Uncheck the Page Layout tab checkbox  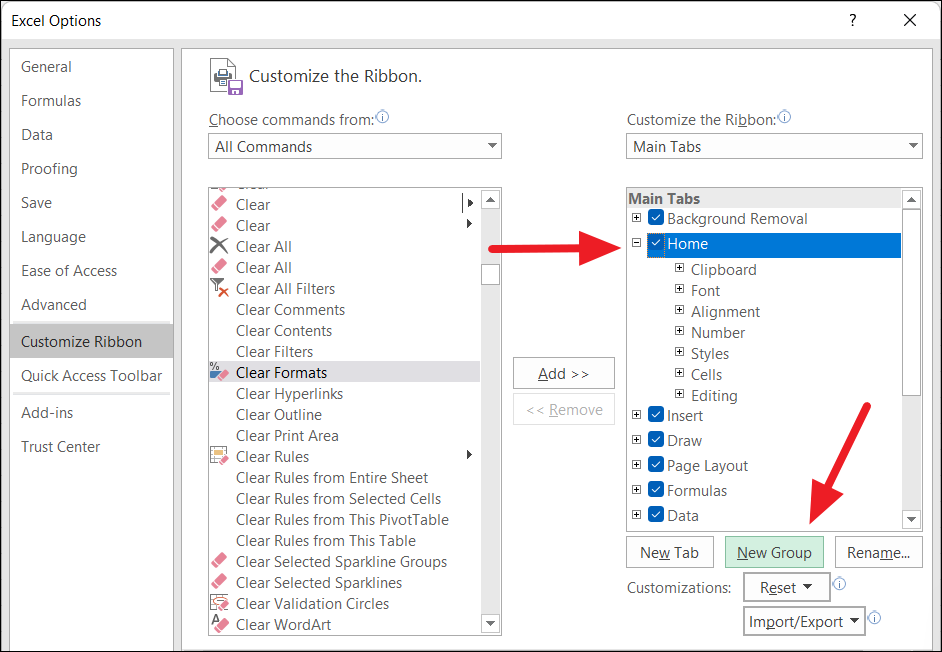coord(655,465)
